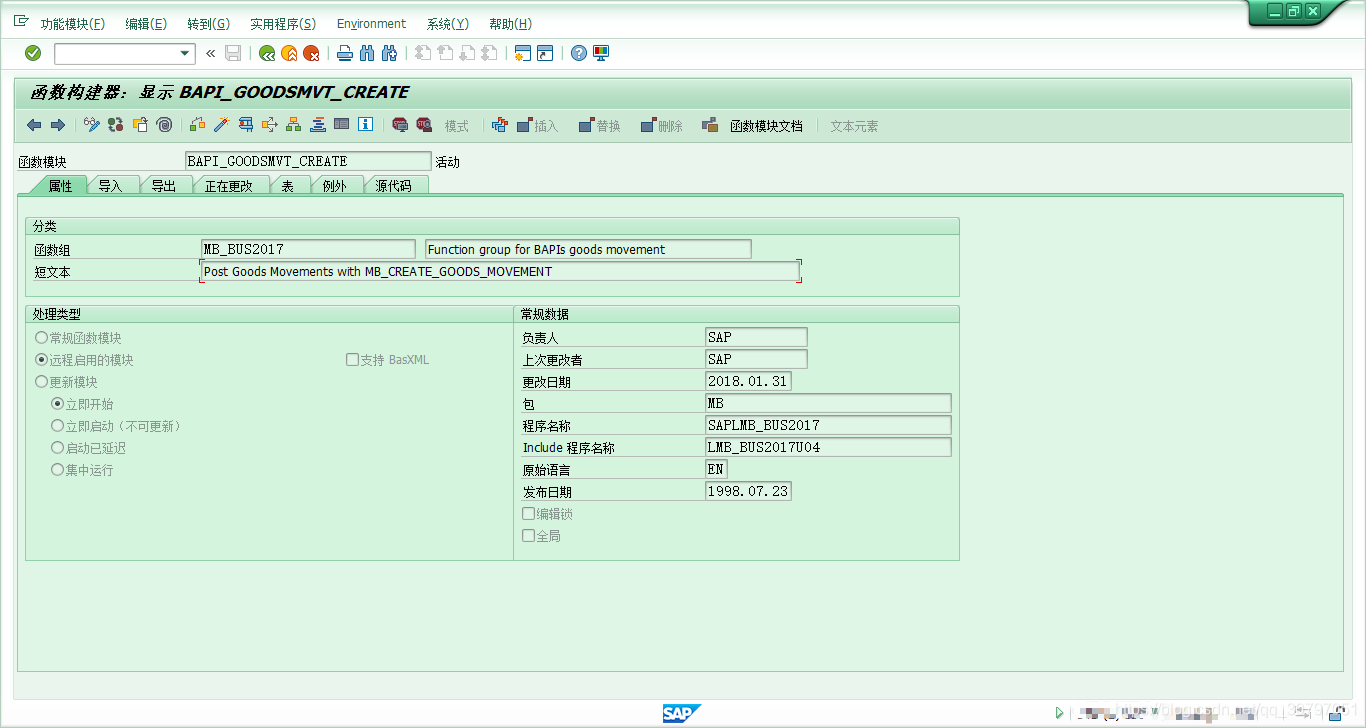Open the 转到(G) menu
Image resolution: width=1366 pixels, height=728 pixels.
[208, 24]
